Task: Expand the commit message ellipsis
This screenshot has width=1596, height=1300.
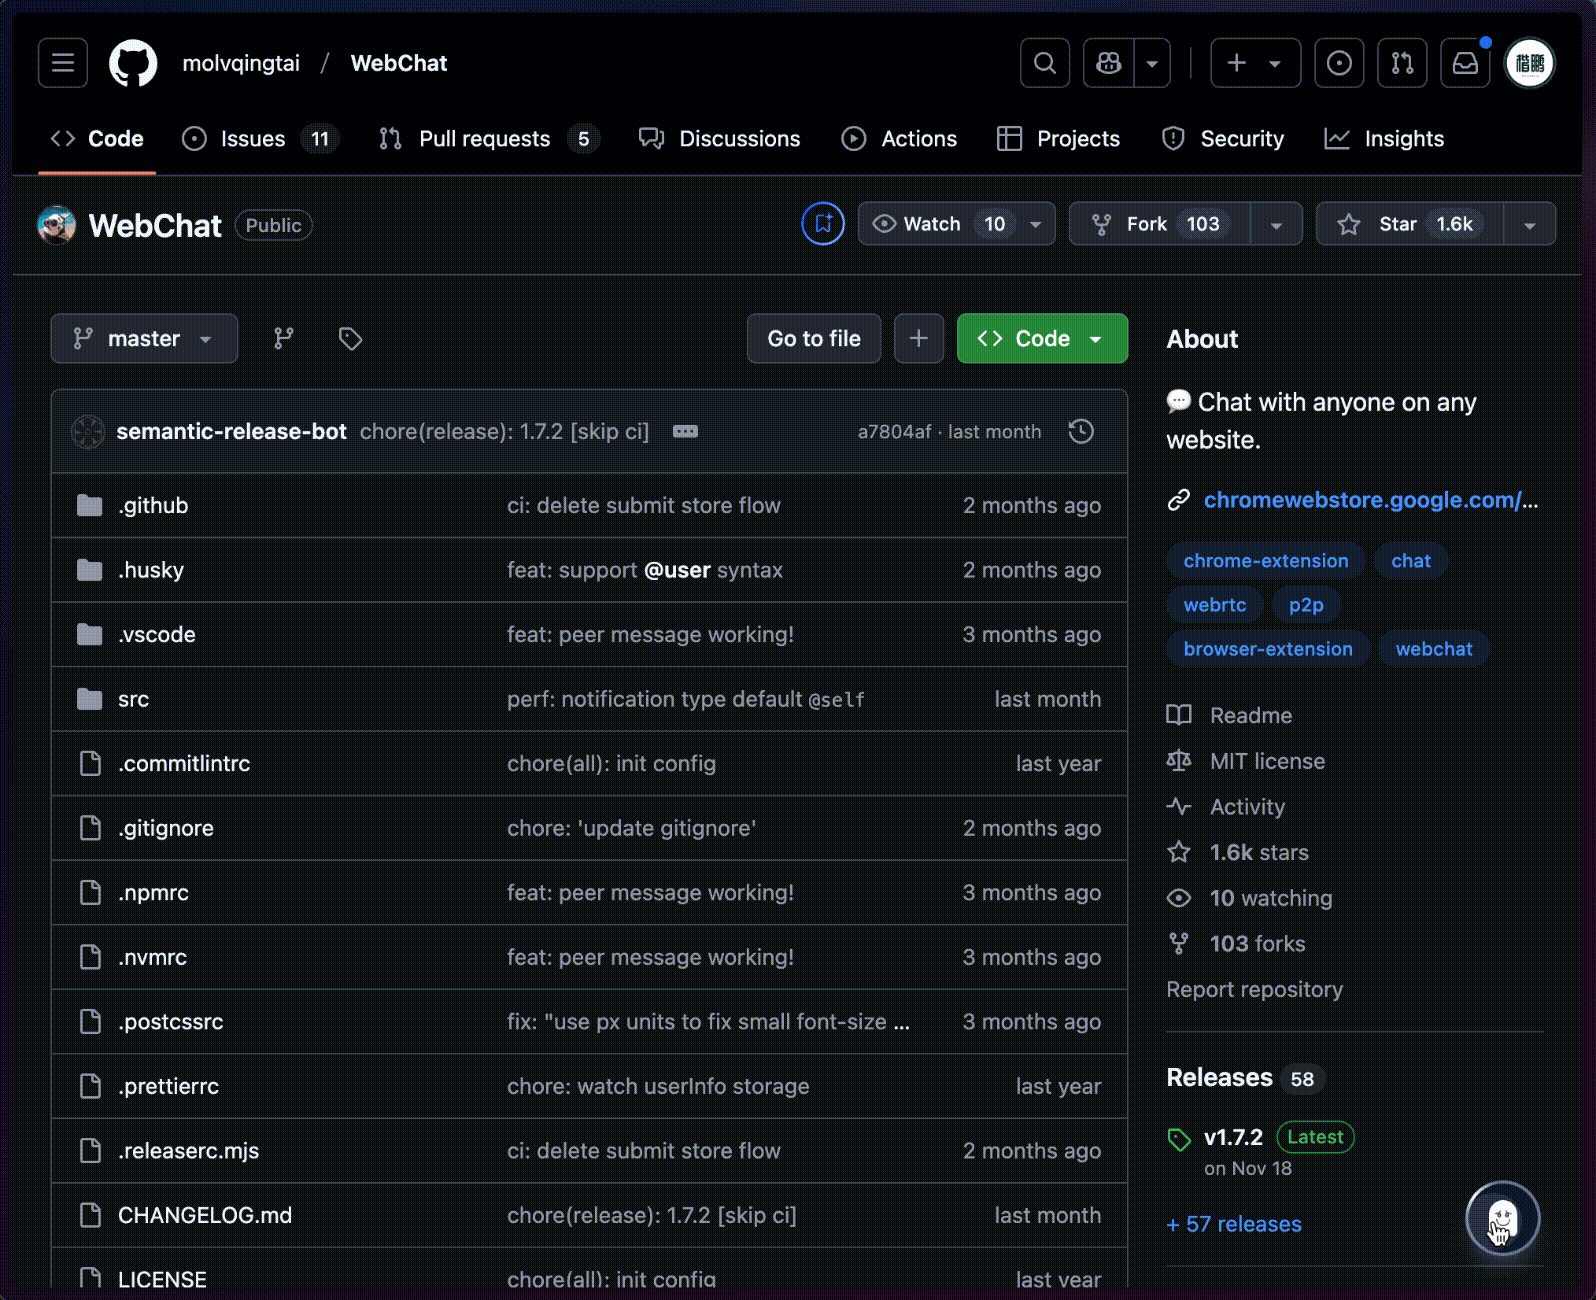Action: (x=685, y=431)
